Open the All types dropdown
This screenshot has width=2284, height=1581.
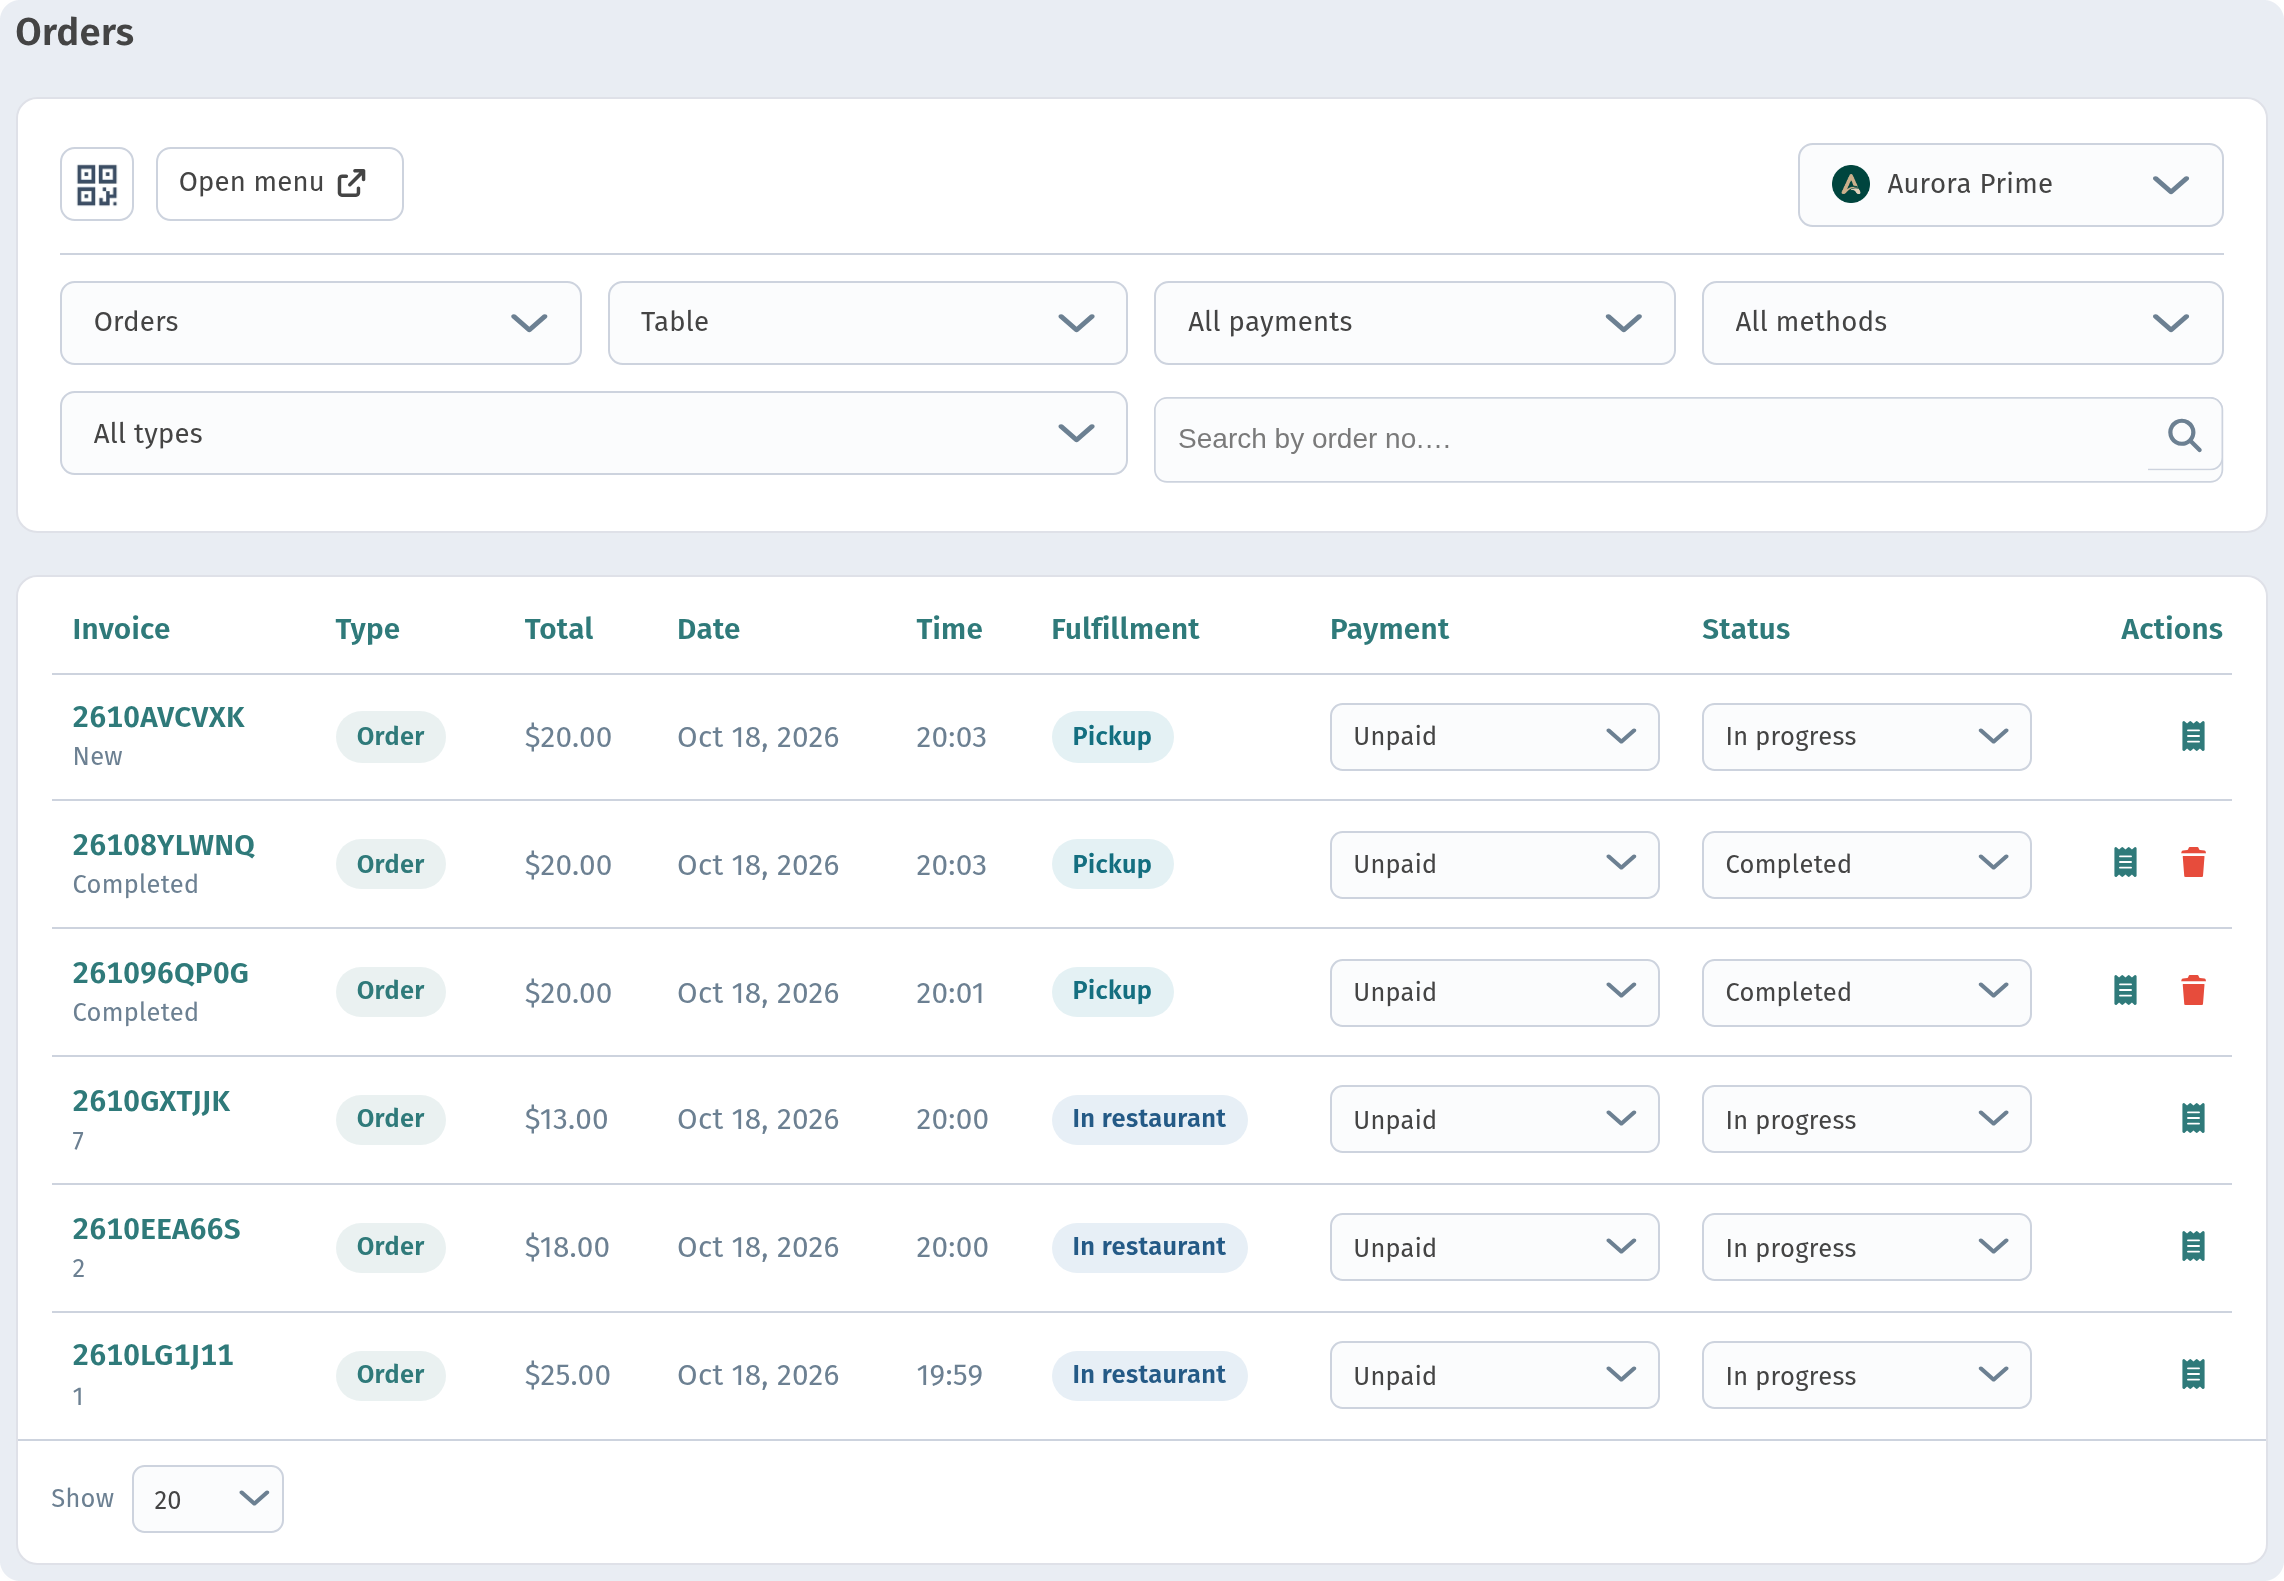[594, 433]
